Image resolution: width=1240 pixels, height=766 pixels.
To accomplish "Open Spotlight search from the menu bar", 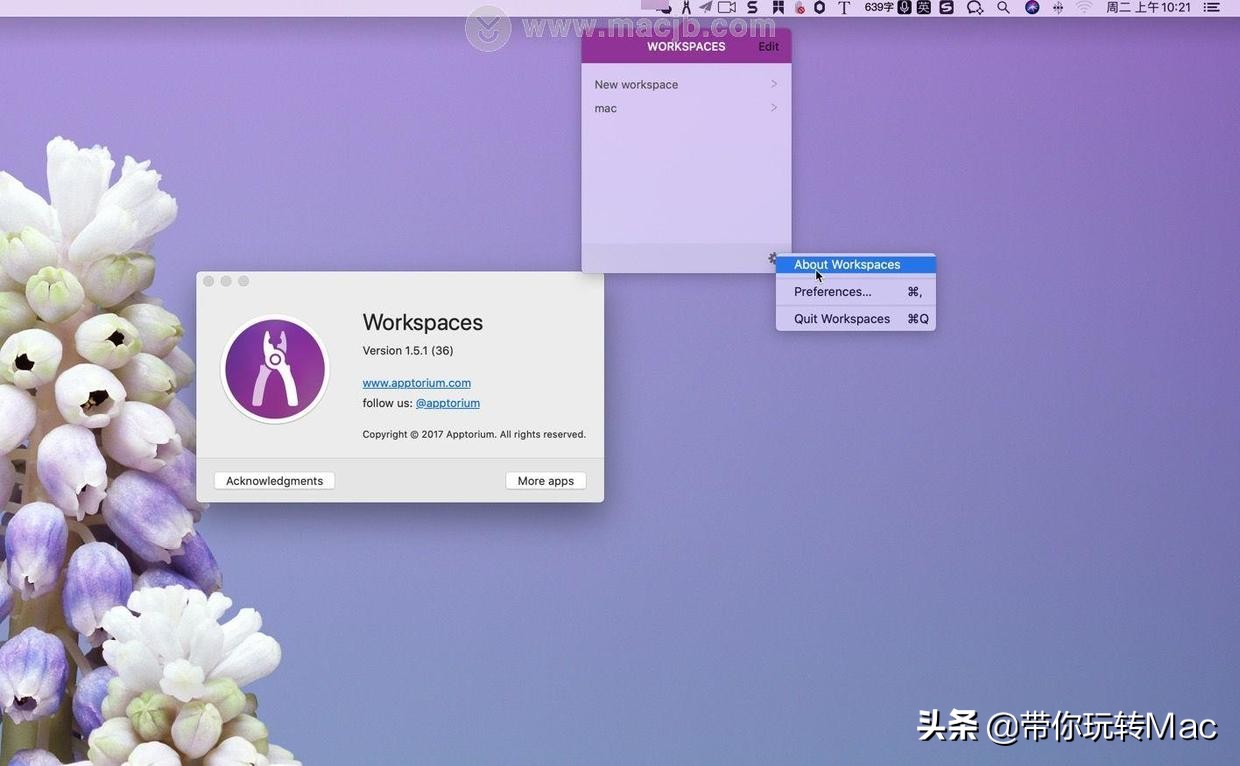I will click(x=1002, y=7).
